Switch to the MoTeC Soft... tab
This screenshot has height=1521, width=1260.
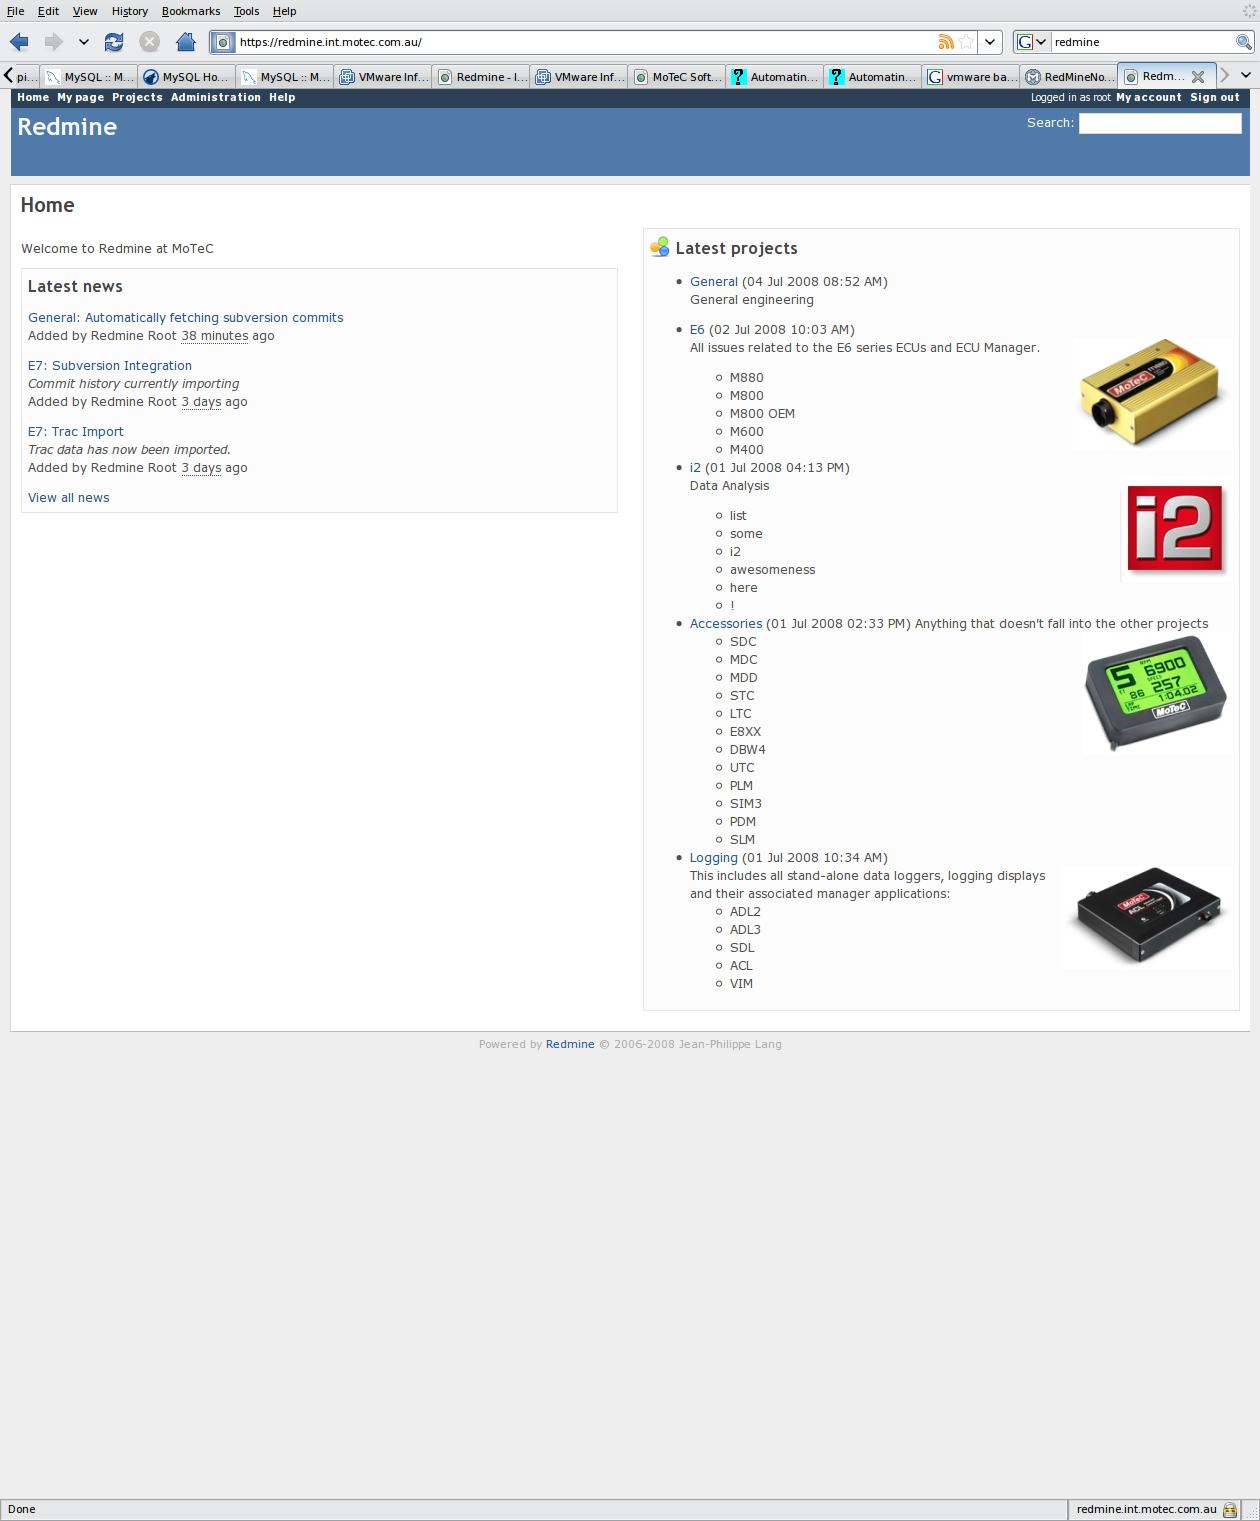tap(677, 76)
